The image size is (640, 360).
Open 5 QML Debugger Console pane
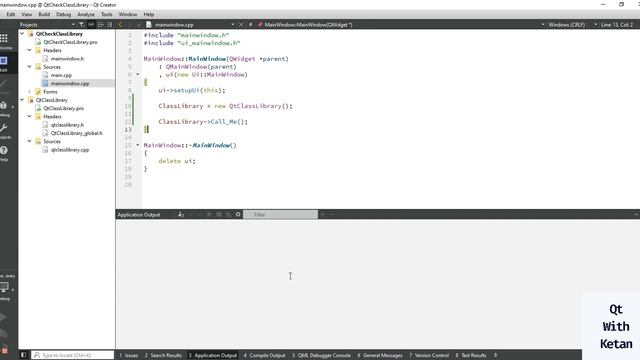[321, 355]
